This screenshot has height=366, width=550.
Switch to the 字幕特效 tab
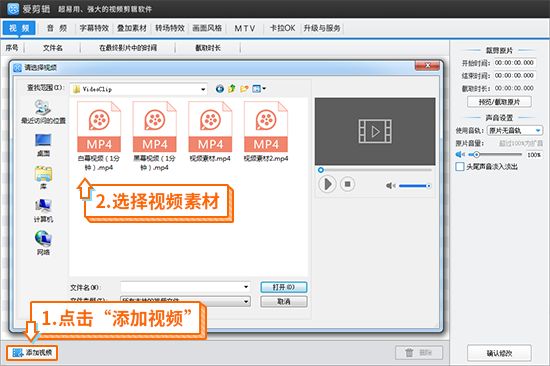[x=94, y=28]
